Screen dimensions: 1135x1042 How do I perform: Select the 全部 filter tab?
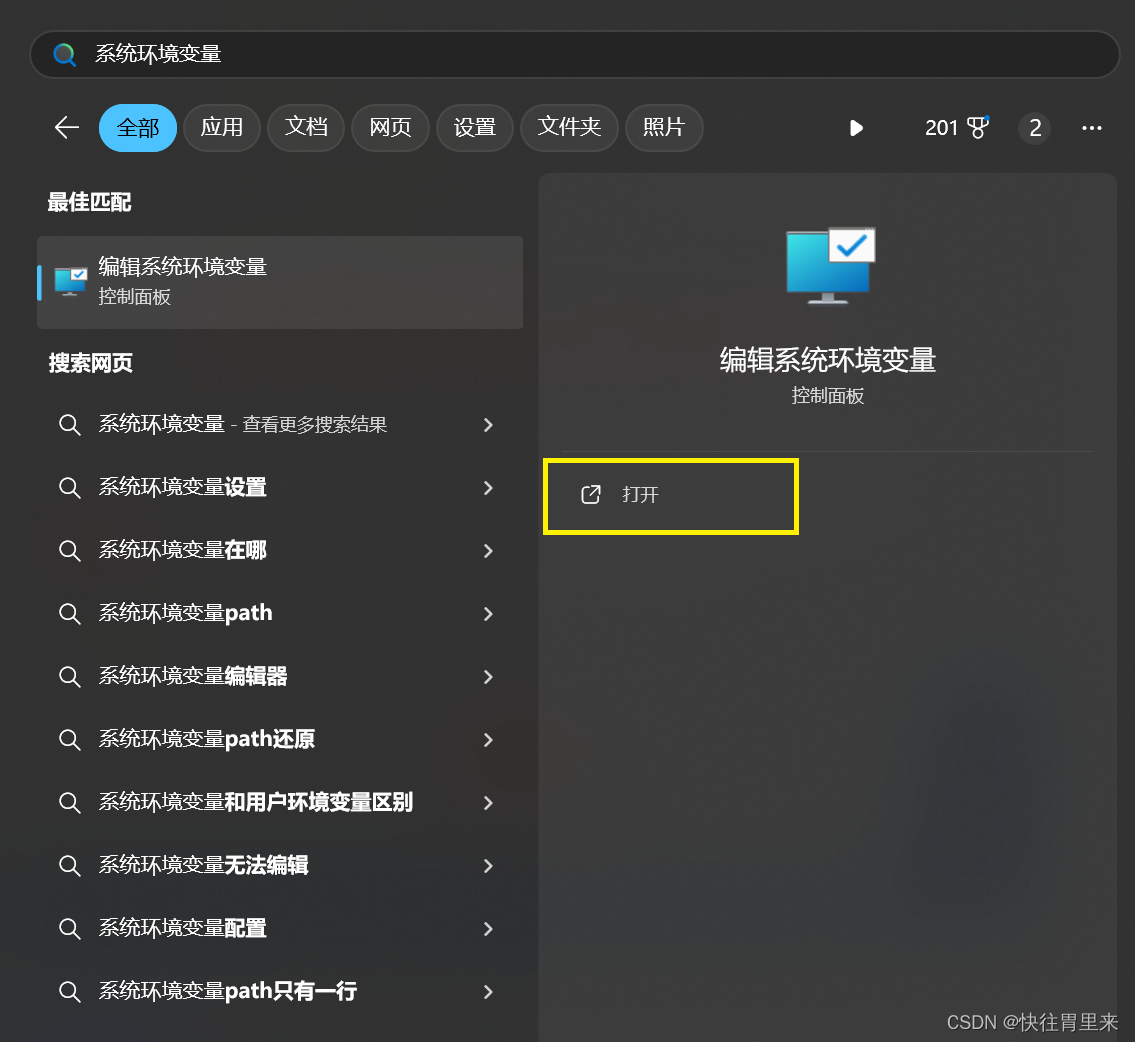[138, 128]
